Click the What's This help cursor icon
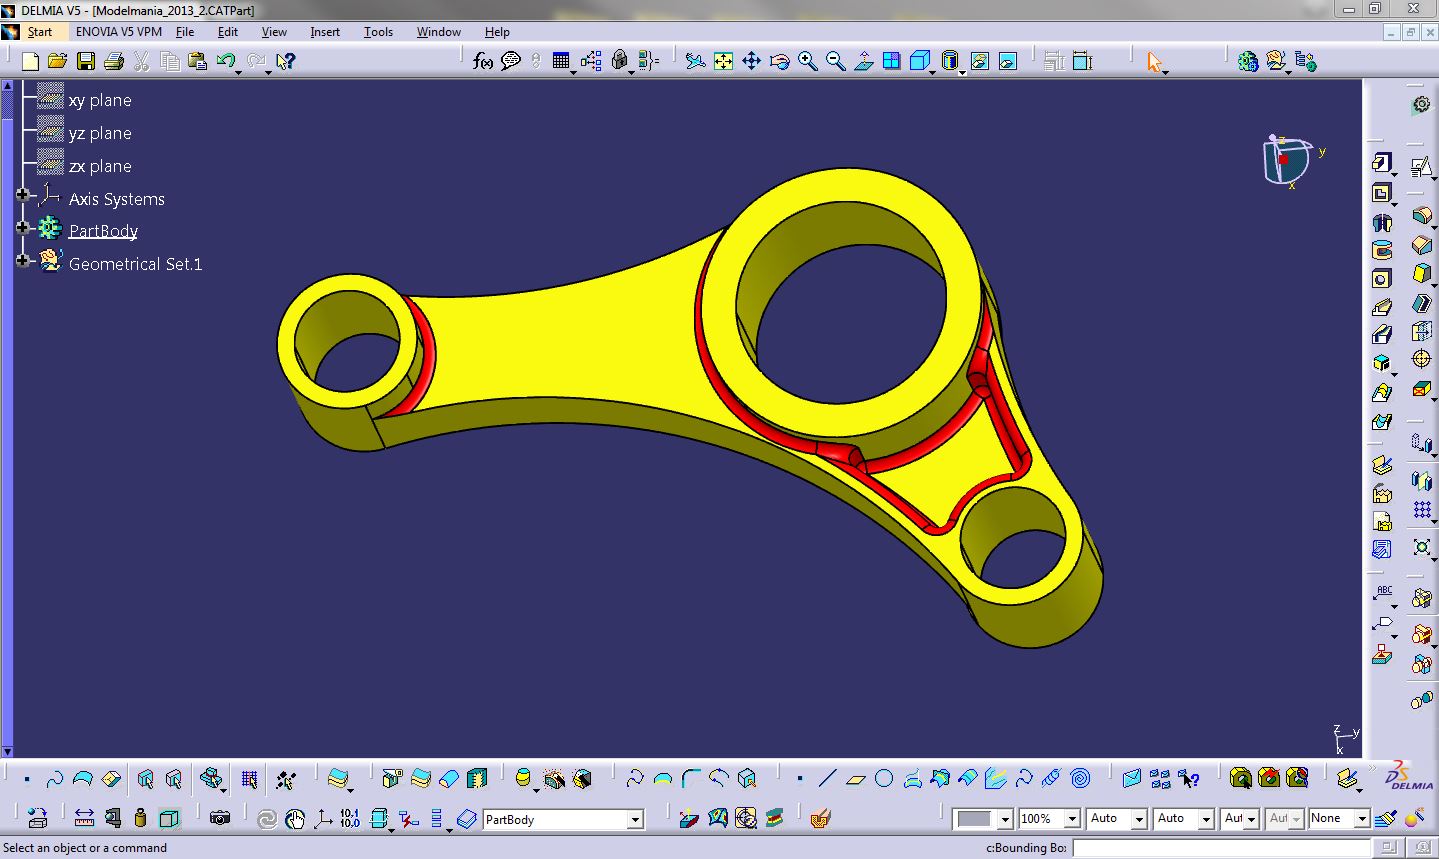Viewport: 1439px width, 859px height. [x=285, y=61]
